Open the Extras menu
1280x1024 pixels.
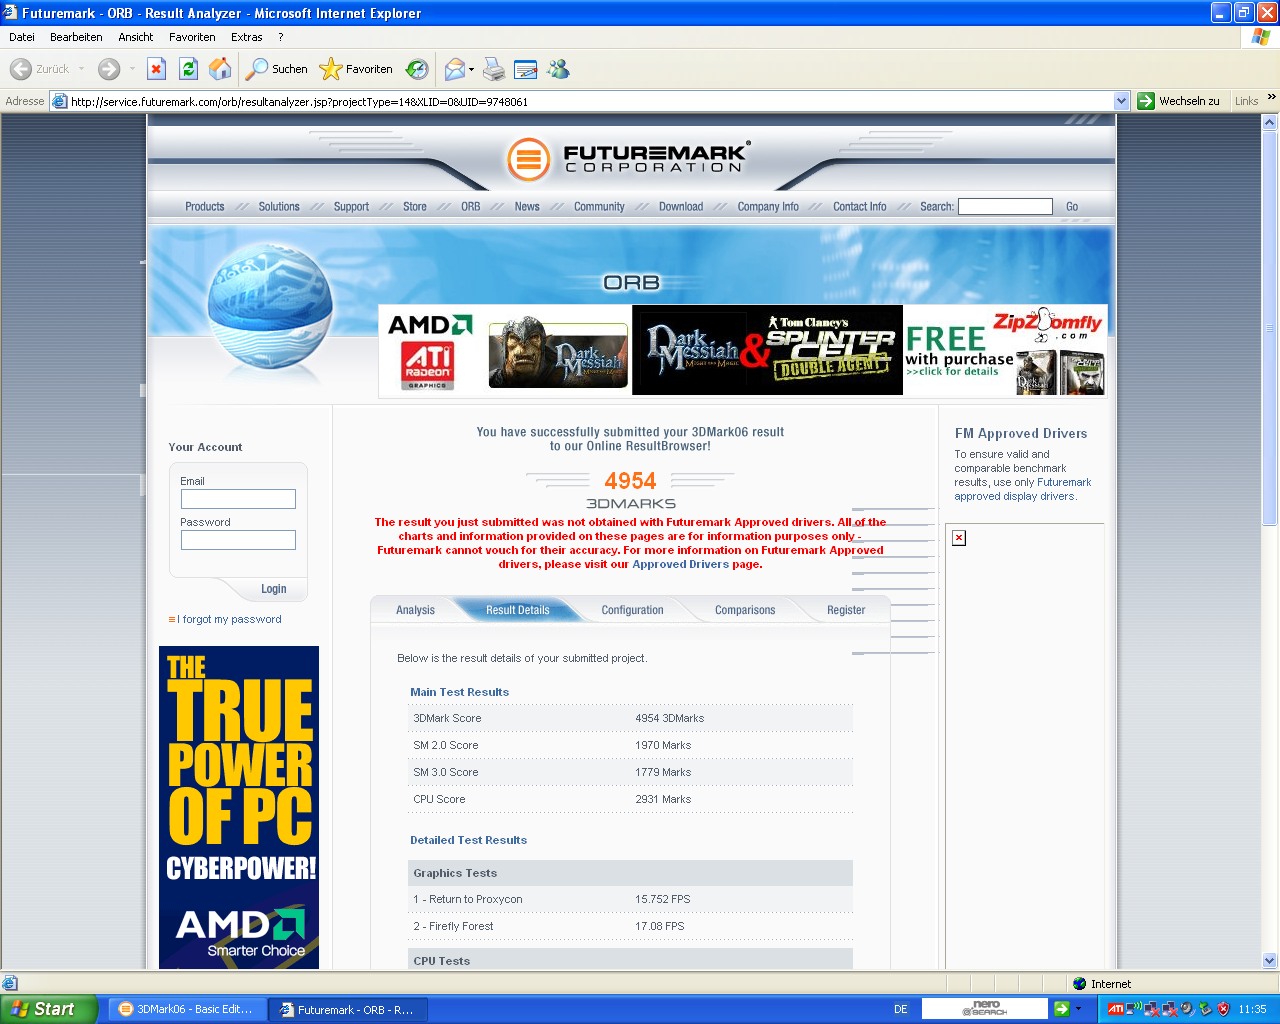tap(247, 37)
